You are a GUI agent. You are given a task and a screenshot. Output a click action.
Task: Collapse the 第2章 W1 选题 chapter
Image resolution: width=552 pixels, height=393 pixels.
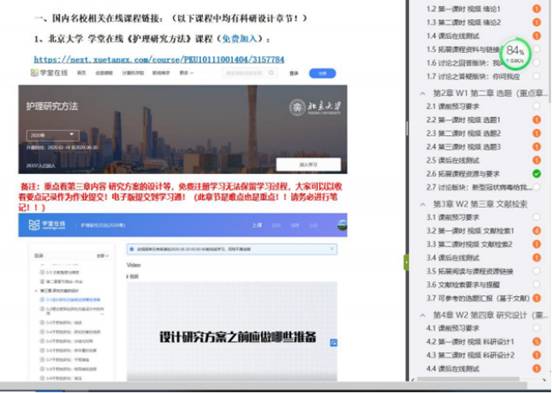coord(422,93)
